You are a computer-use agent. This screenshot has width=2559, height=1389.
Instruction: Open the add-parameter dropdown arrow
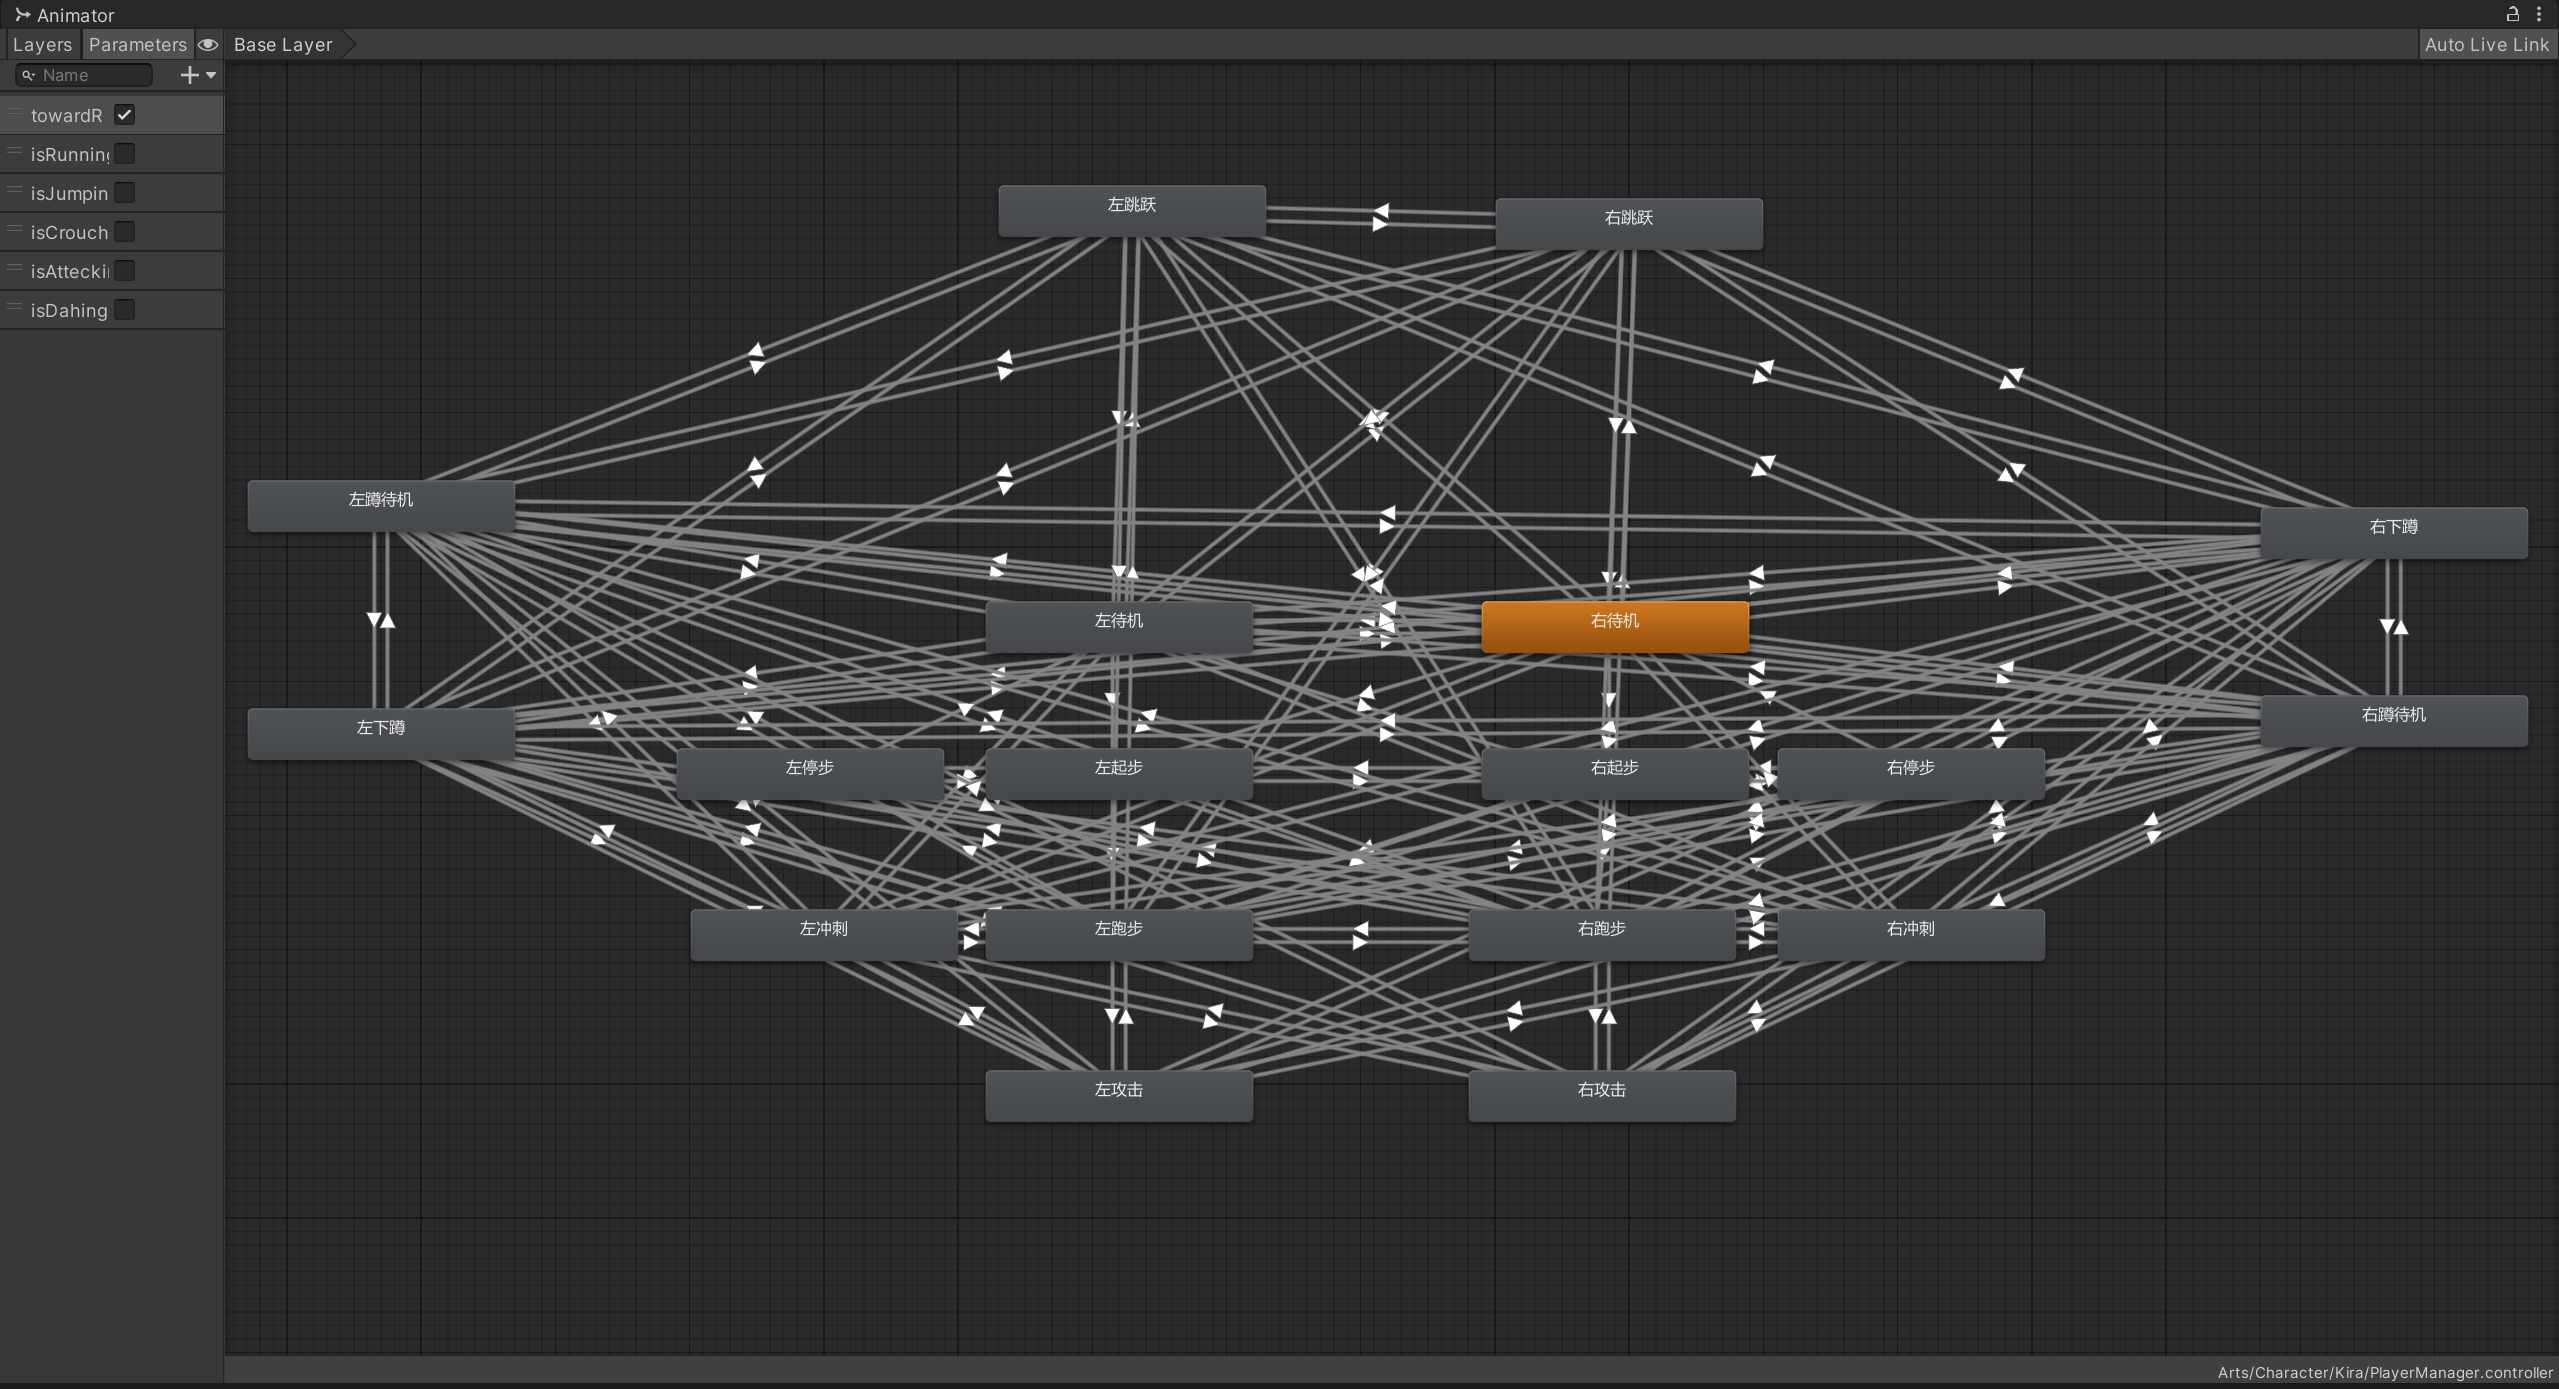click(211, 75)
